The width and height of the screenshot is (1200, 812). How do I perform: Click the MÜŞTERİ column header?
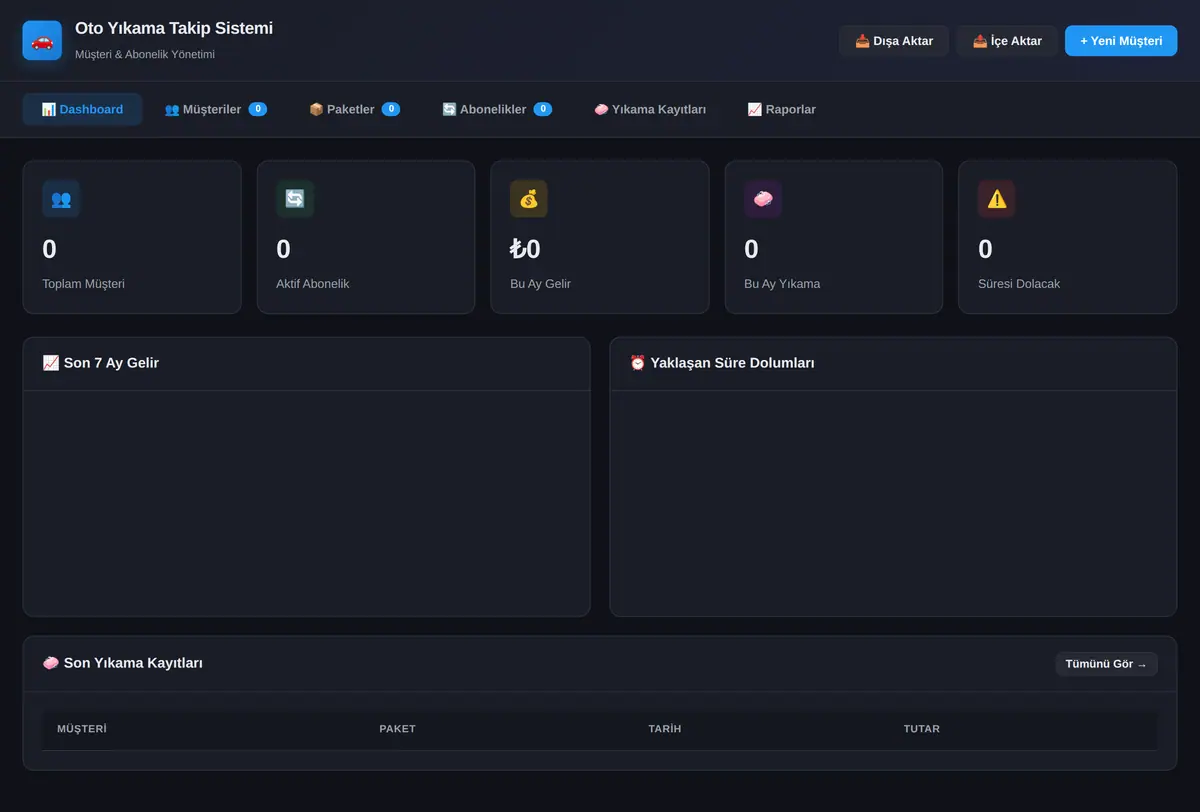coord(82,729)
